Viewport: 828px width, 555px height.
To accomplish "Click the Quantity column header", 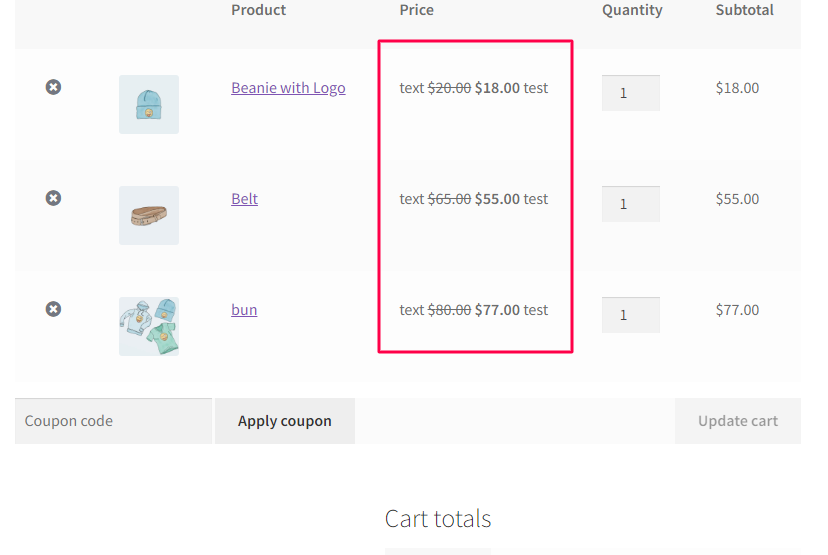I will [632, 10].
